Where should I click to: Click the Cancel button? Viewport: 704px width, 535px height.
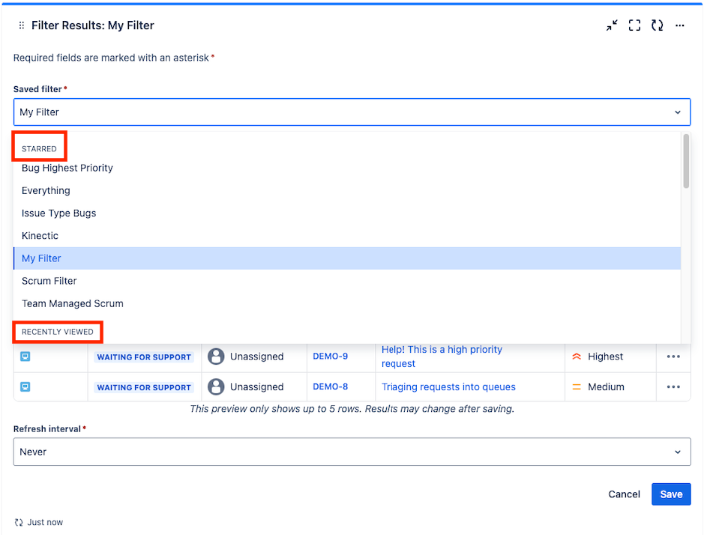[x=624, y=494]
